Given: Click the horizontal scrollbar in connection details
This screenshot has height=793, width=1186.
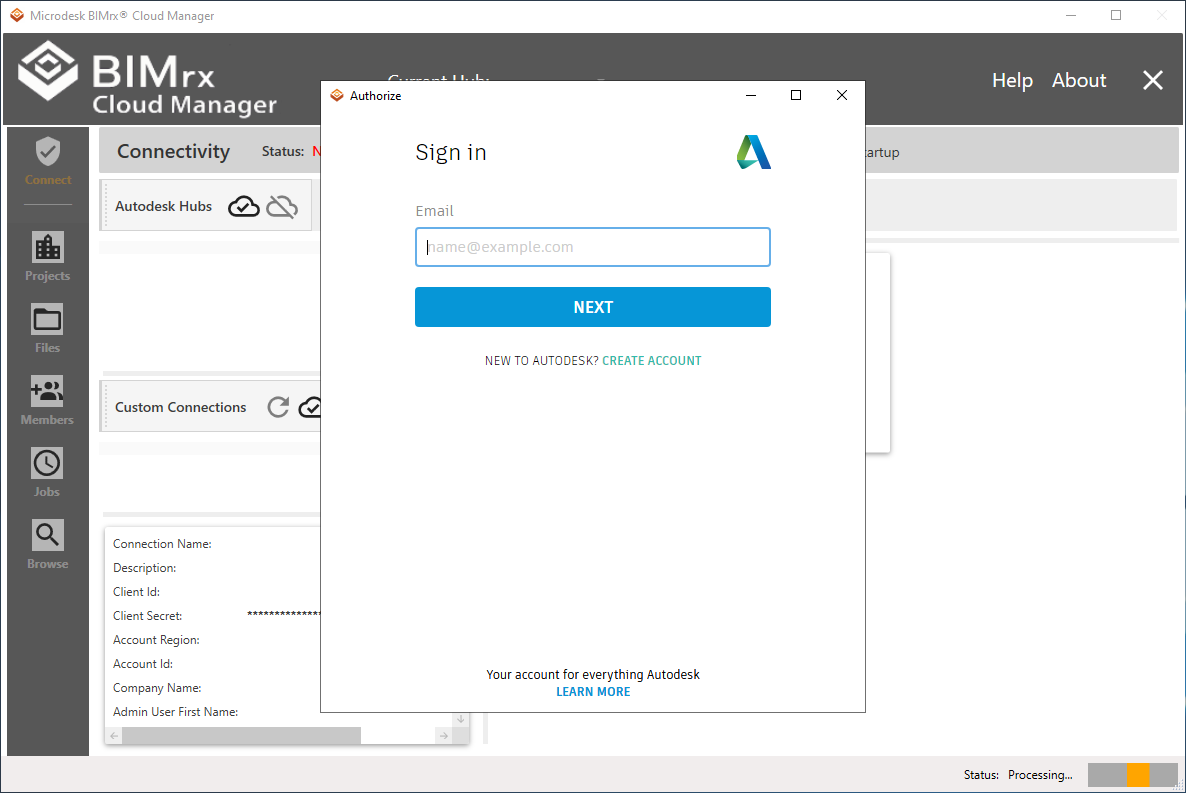Looking at the screenshot, I should pyautogui.click(x=241, y=735).
